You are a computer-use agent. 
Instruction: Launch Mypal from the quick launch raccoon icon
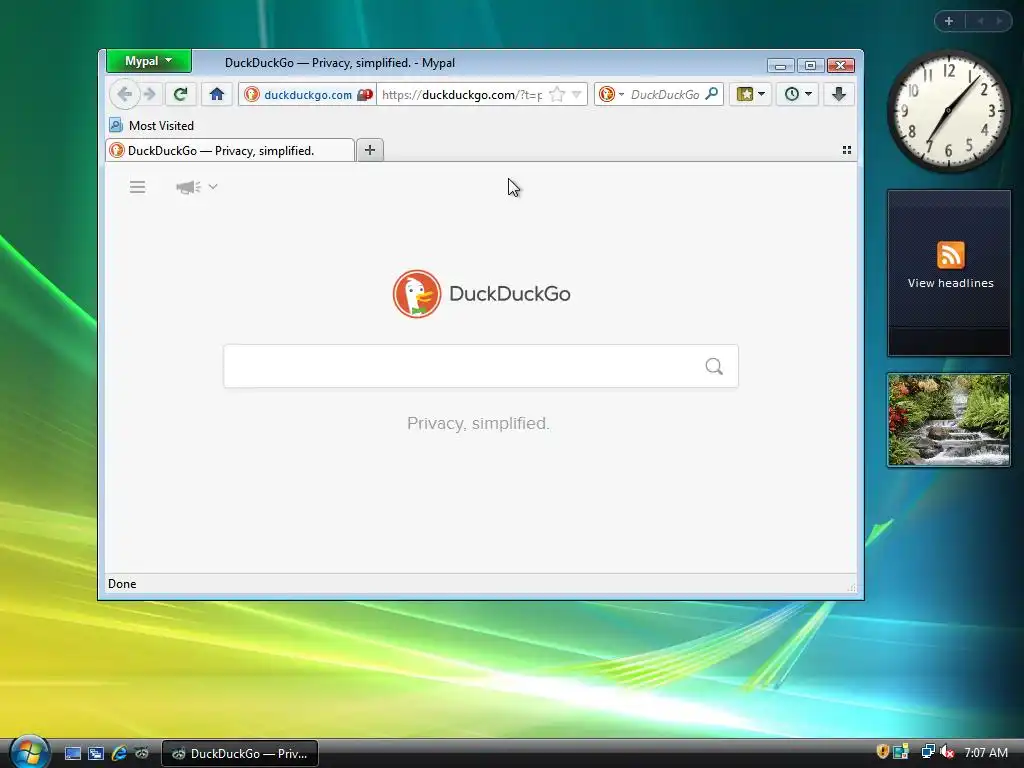pos(142,754)
